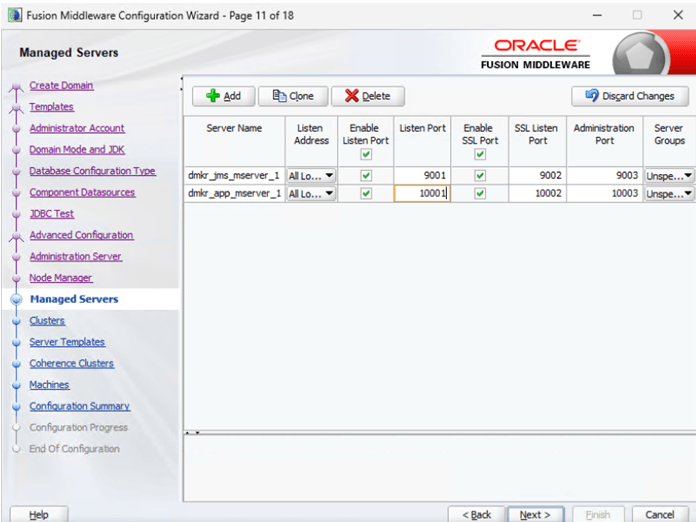696x522 pixels.
Task: Click the SSL Listen Port 10002 cell
Action: point(538,194)
